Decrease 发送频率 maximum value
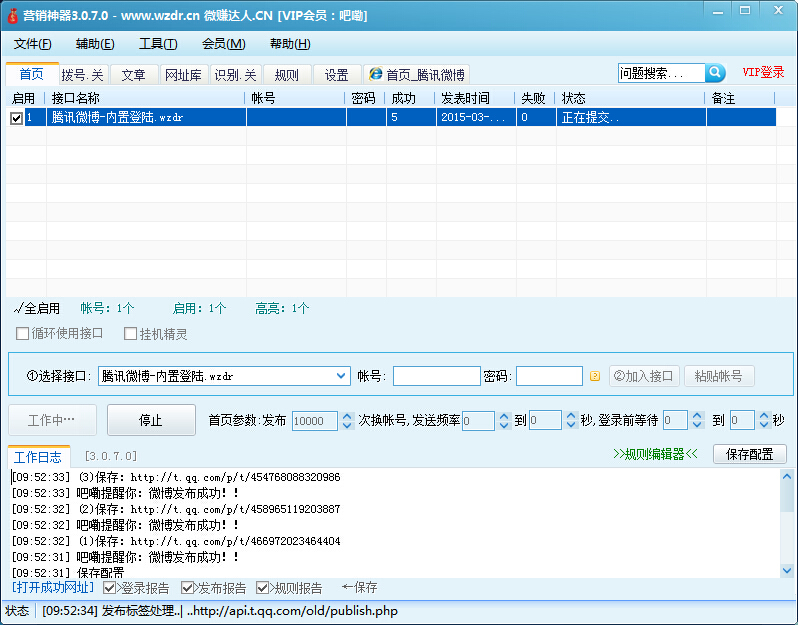Image resolution: width=798 pixels, height=625 pixels. 571,425
